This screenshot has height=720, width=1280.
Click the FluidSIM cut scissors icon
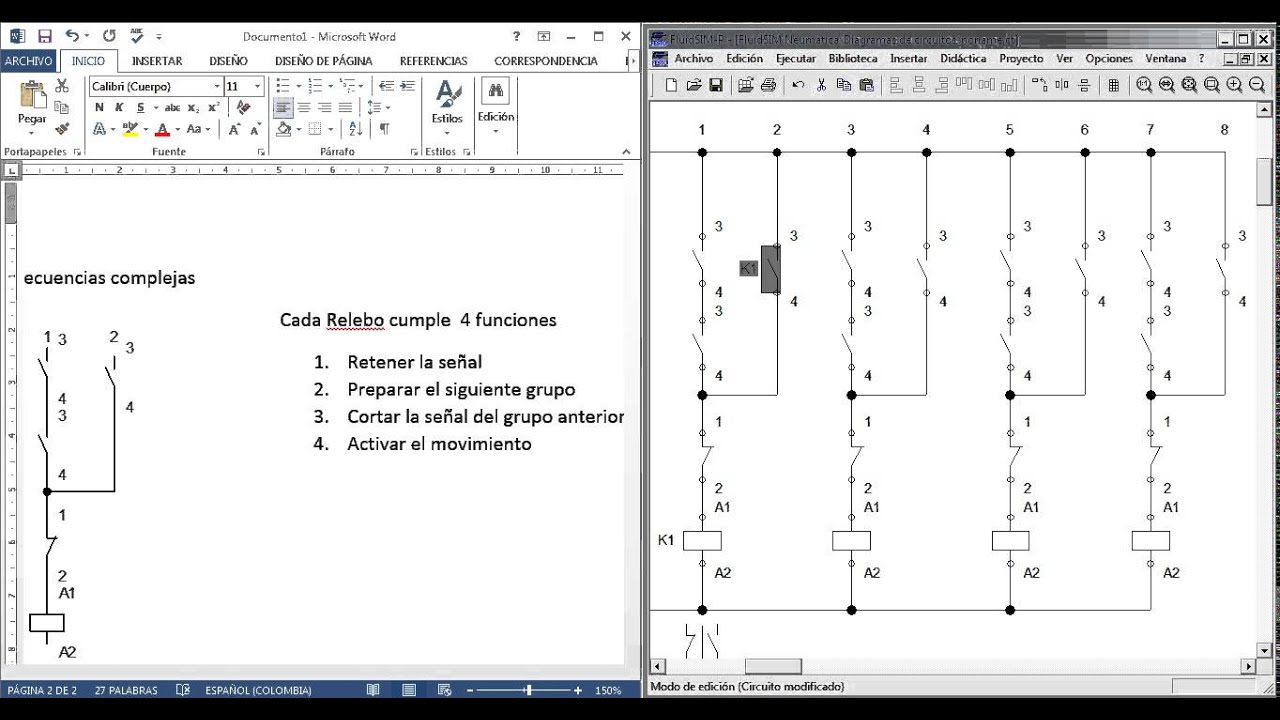click(821, 85)
